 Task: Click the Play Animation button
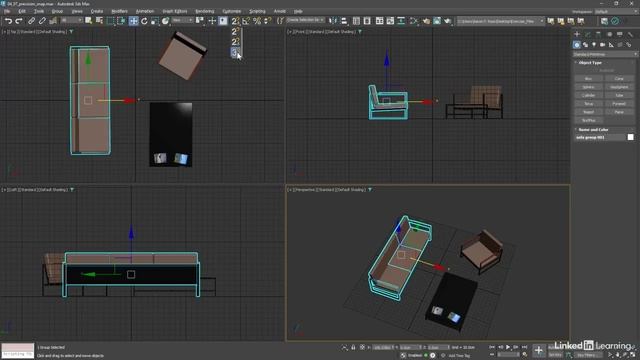tap(508, 347)
